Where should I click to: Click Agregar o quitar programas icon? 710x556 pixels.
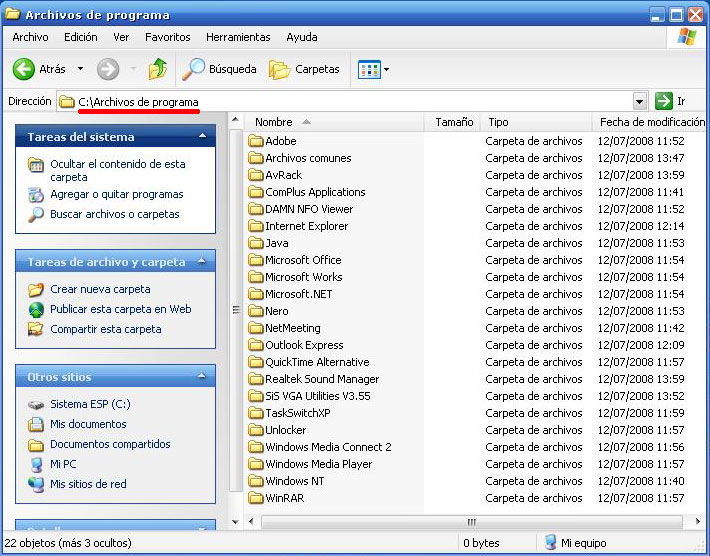click(x=36, y=195)
